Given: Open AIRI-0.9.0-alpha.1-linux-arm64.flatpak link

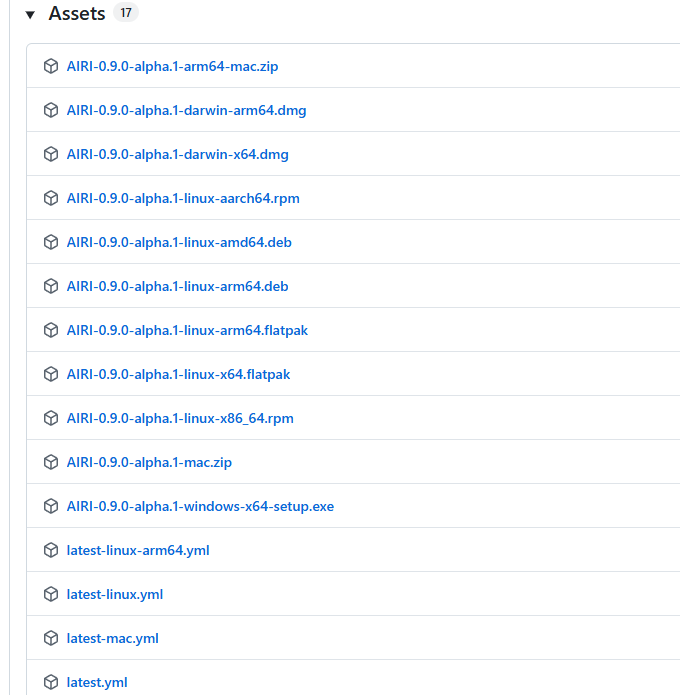Looking at the screenshot, I should click(x=187, y=330).
